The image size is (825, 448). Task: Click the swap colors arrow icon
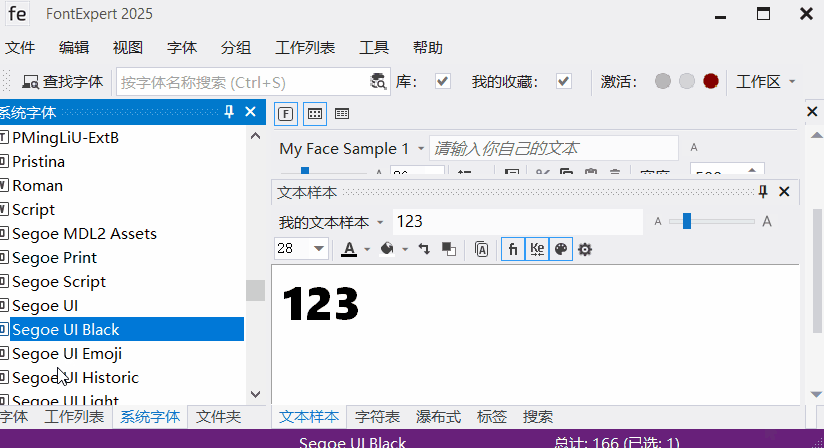pos(424,248)
